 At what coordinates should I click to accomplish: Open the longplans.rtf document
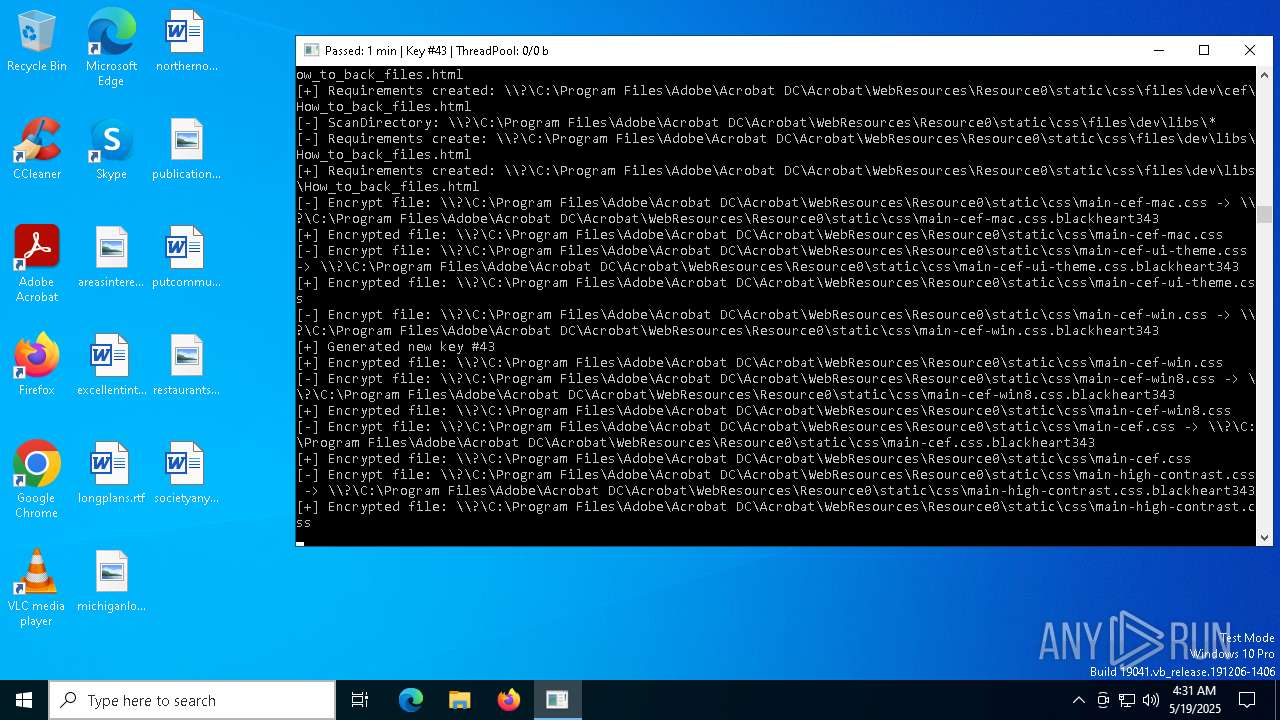(111, 474)
